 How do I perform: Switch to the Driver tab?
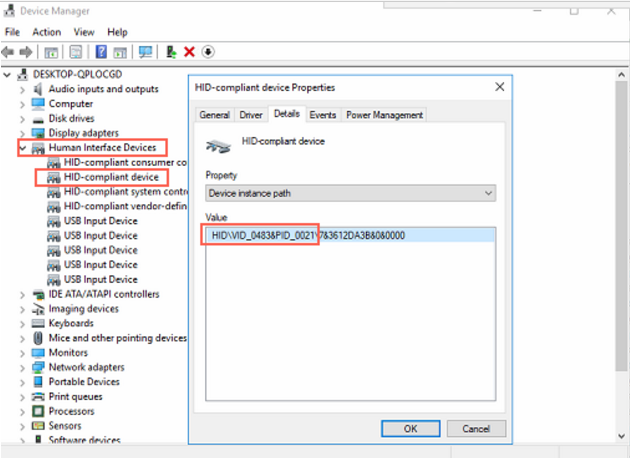click(252, 115)
